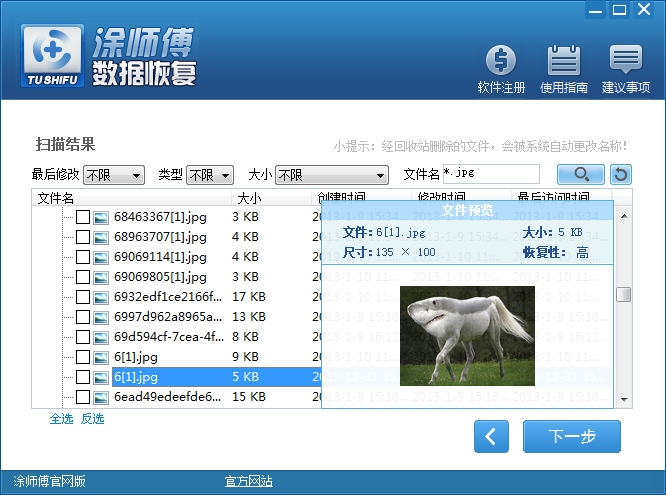Maximize the application window

(619, 9)
